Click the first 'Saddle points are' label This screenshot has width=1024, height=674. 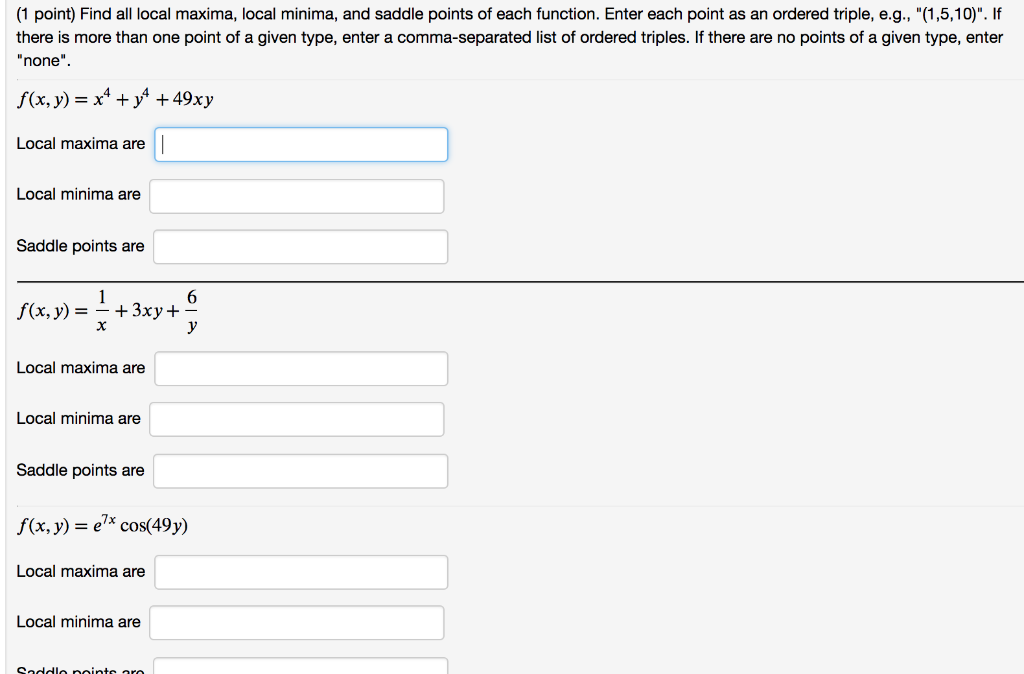tap(80, 246)
